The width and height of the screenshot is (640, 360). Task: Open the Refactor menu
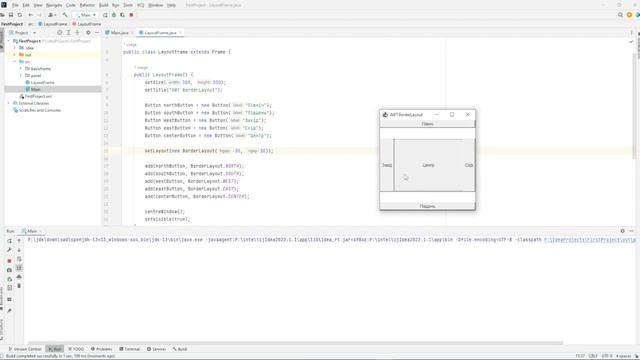(x=87, y=5)
